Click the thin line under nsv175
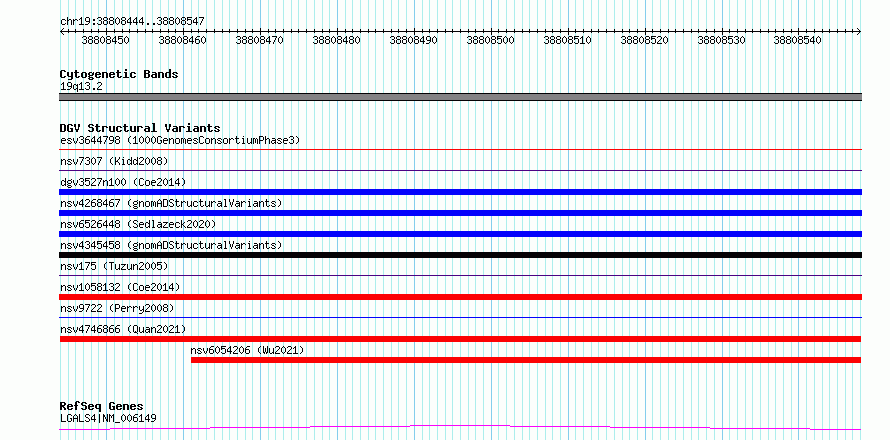890x440 pixels. click(x=460, y=276)
